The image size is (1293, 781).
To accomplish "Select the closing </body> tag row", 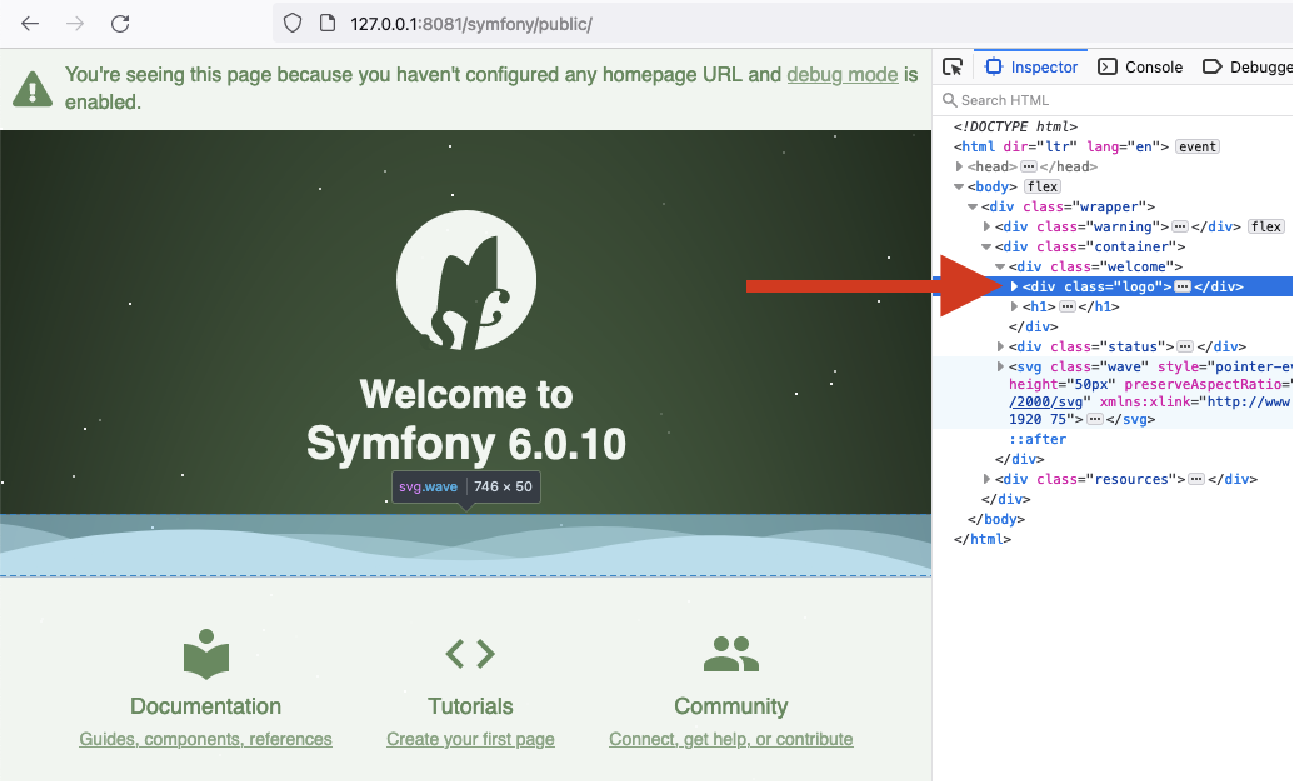I will [x=1112, y=519].
